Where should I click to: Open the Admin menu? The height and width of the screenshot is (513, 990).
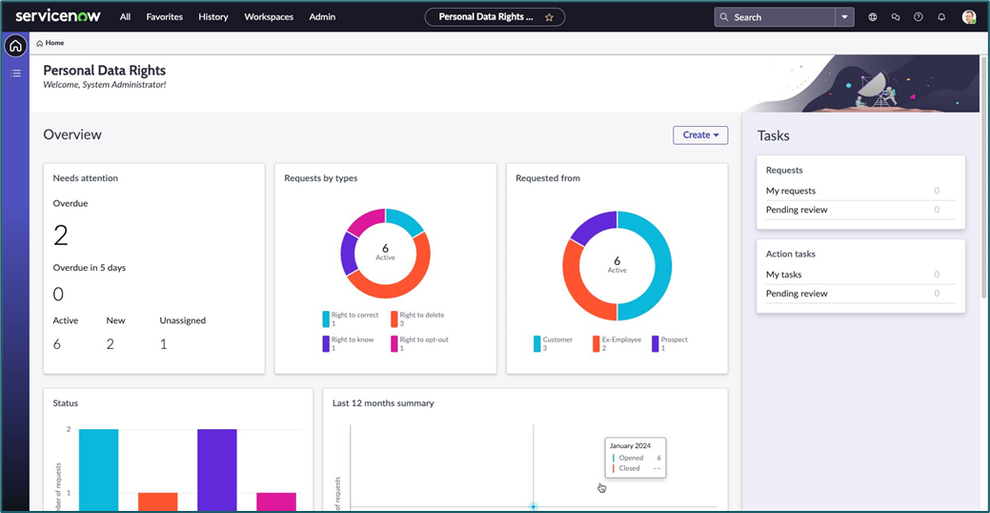pos(322,17)
